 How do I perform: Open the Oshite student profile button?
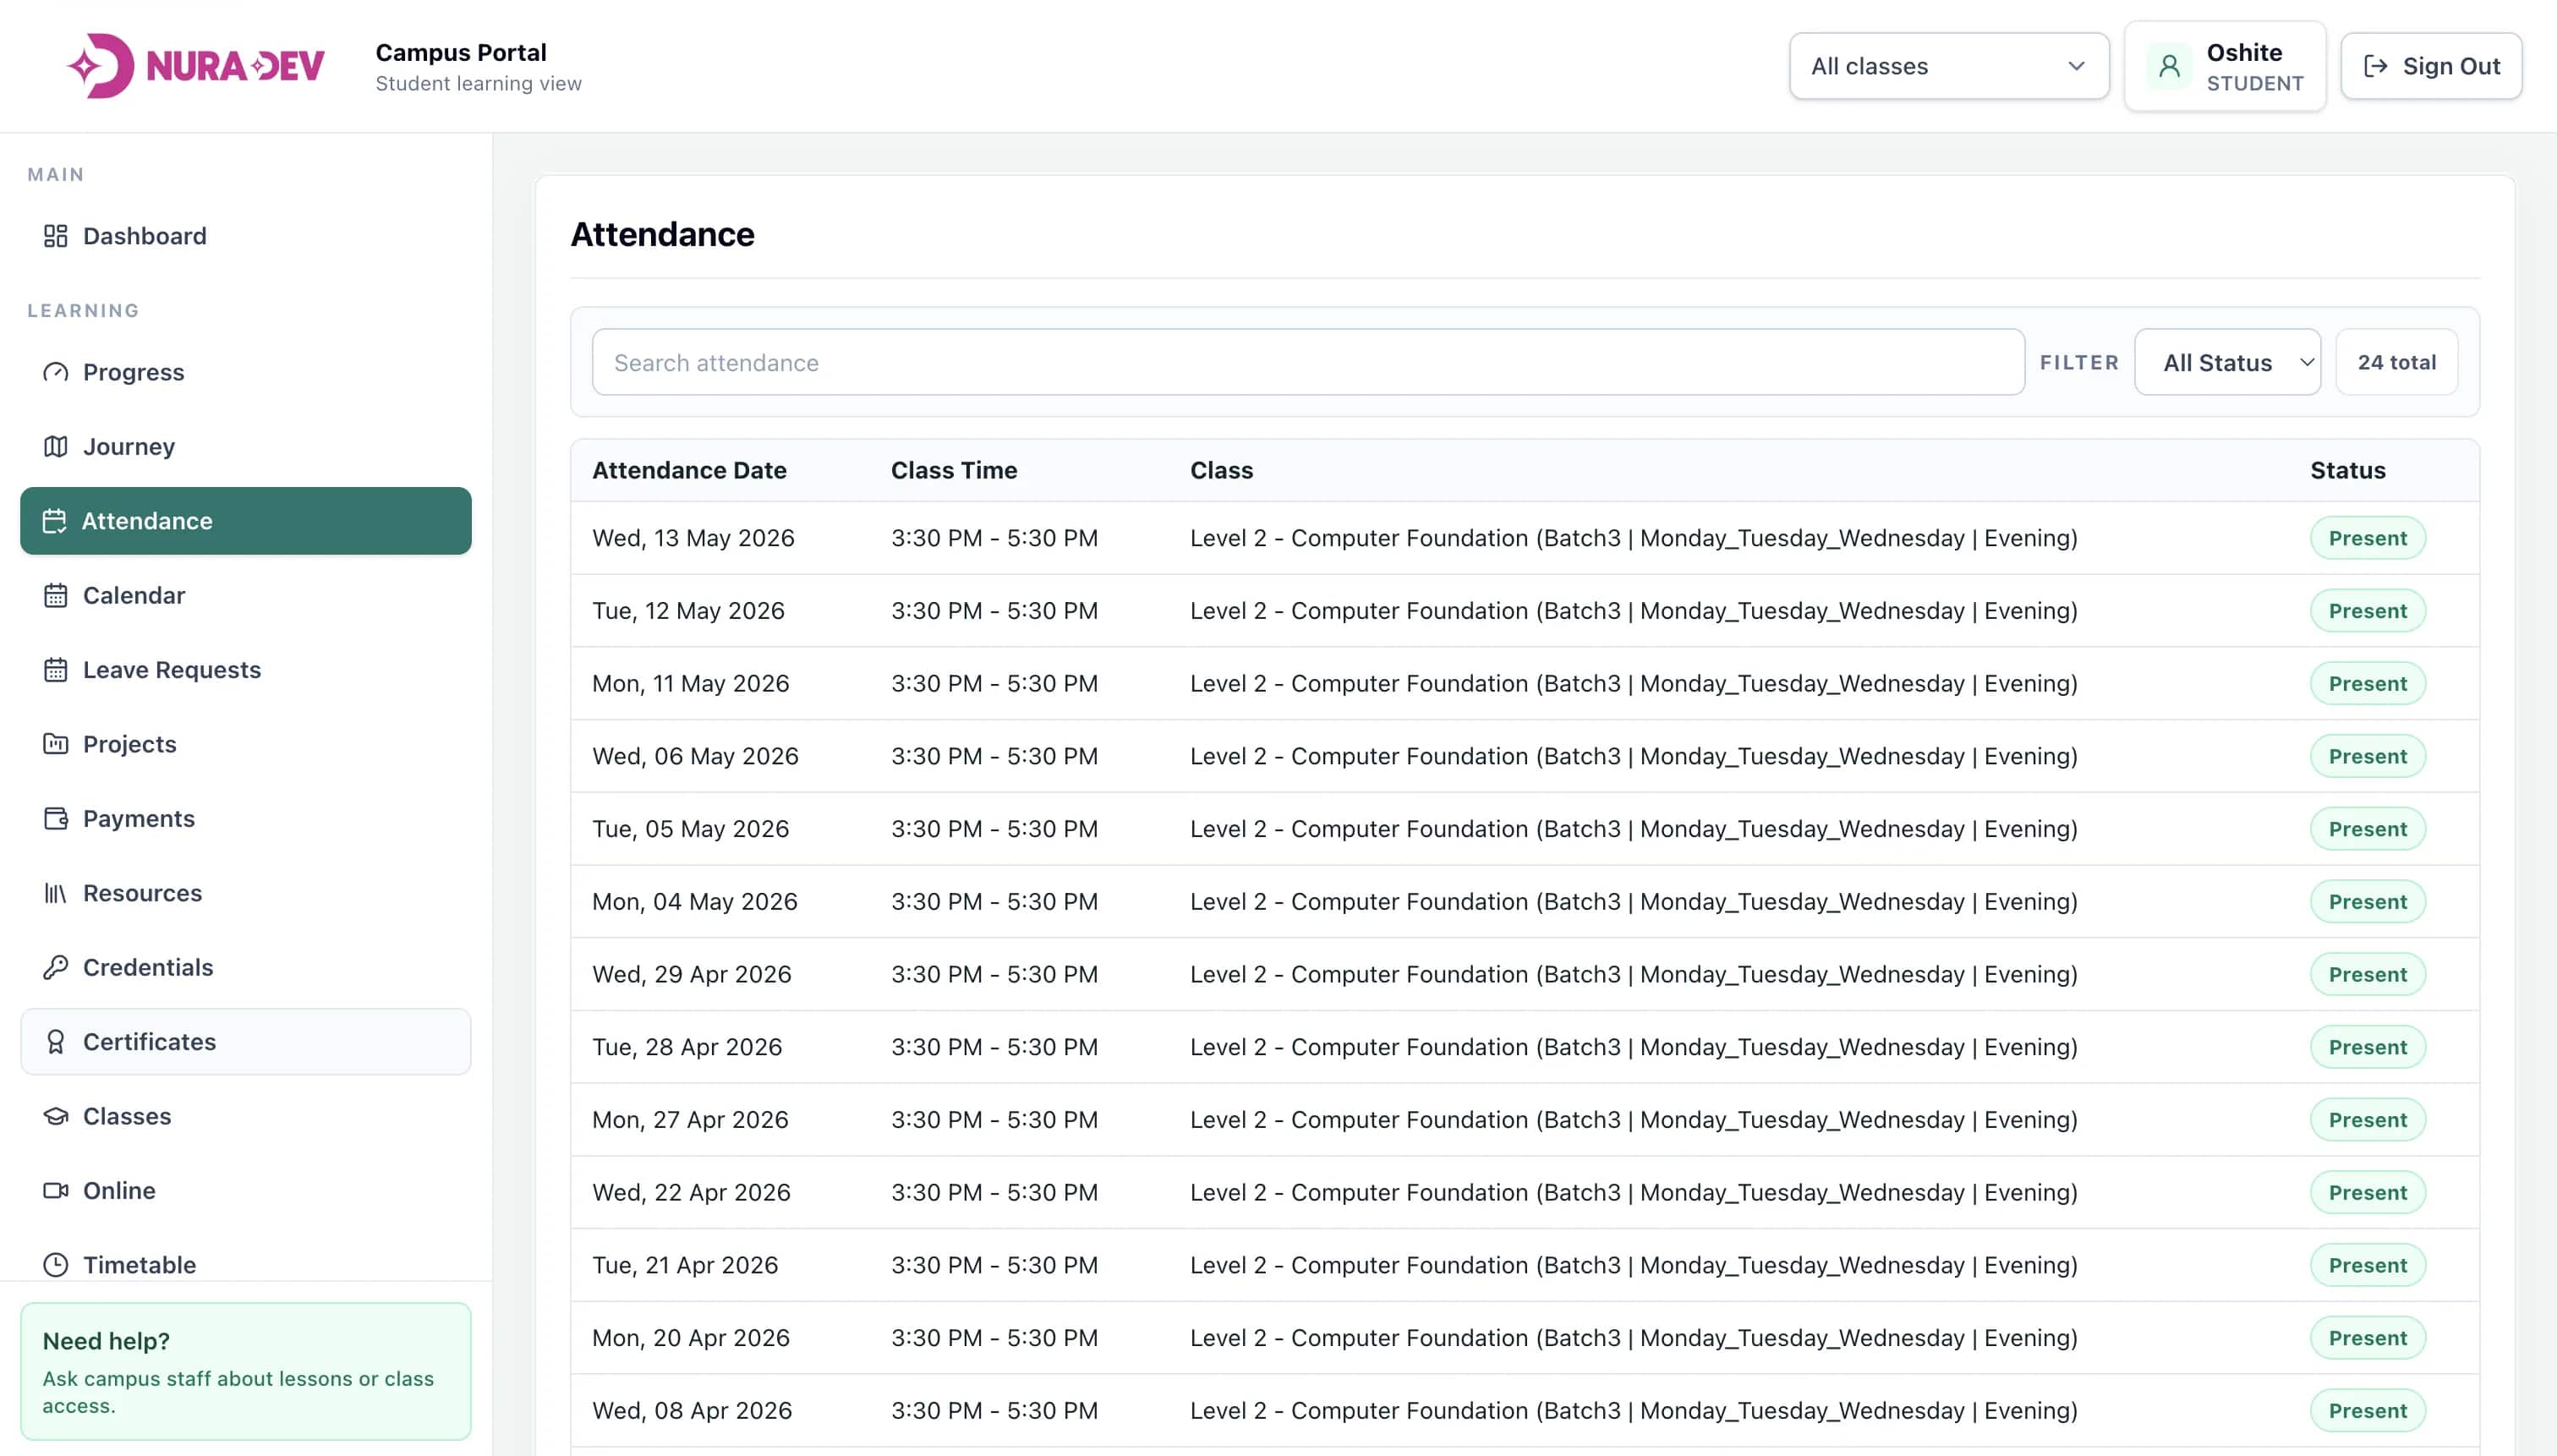[x=2225, y=66]
